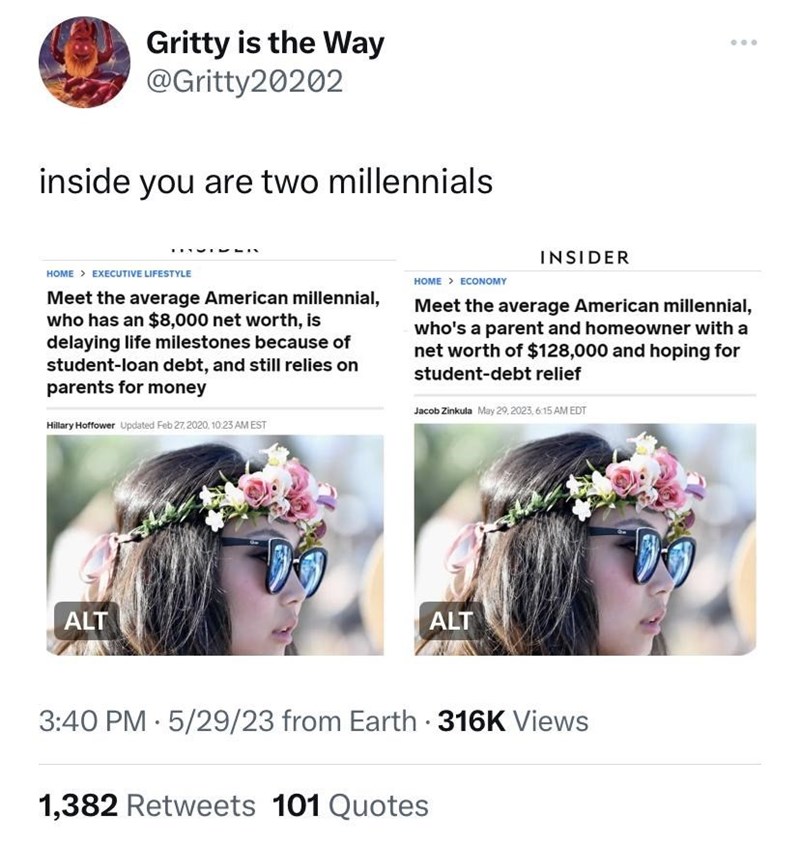View the 1,382 Retweets list

click(x=147, y=804)
